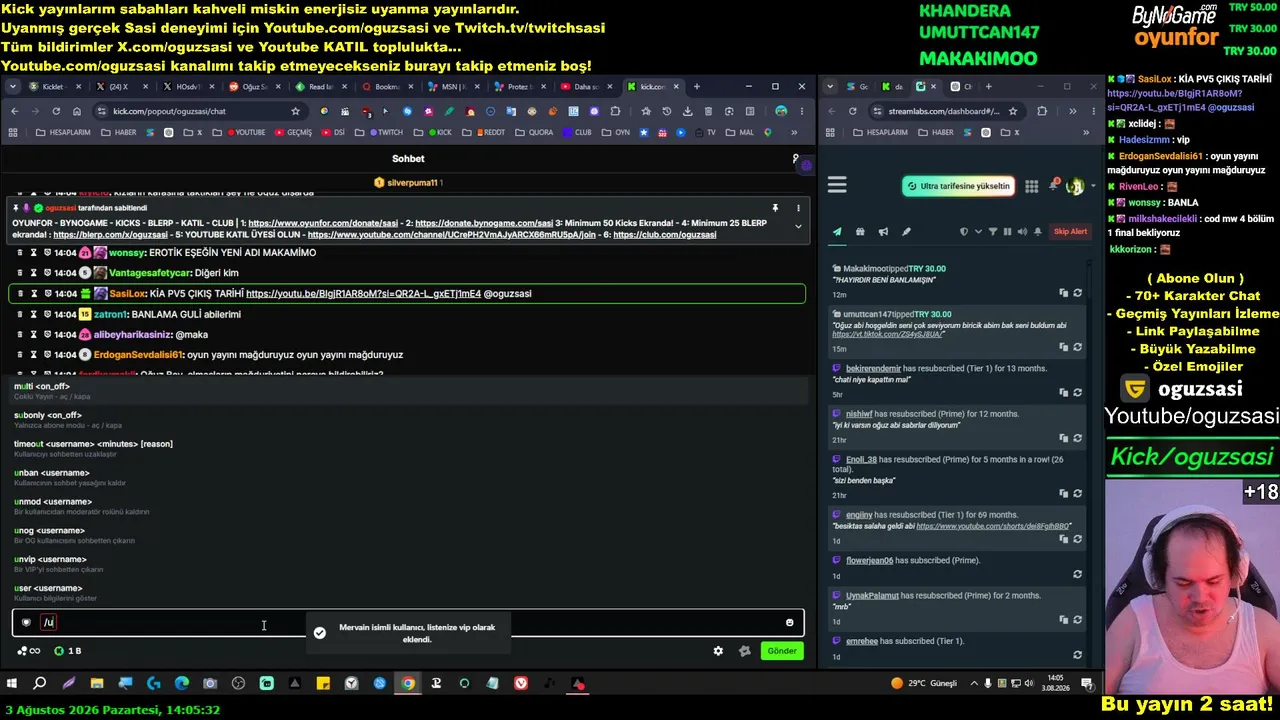Select the megaphone icon tab in Streamlabs events

(x=883, y=232)
